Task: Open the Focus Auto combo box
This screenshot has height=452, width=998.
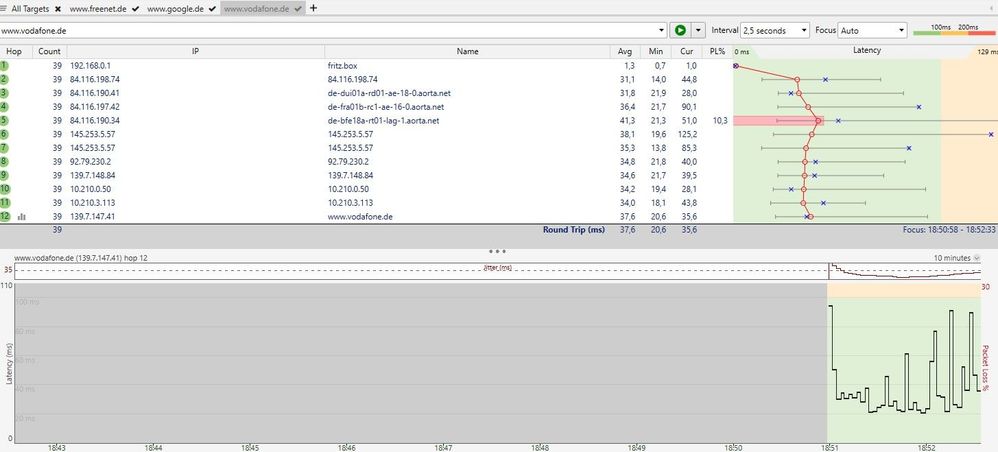Action: click(872, 30)
